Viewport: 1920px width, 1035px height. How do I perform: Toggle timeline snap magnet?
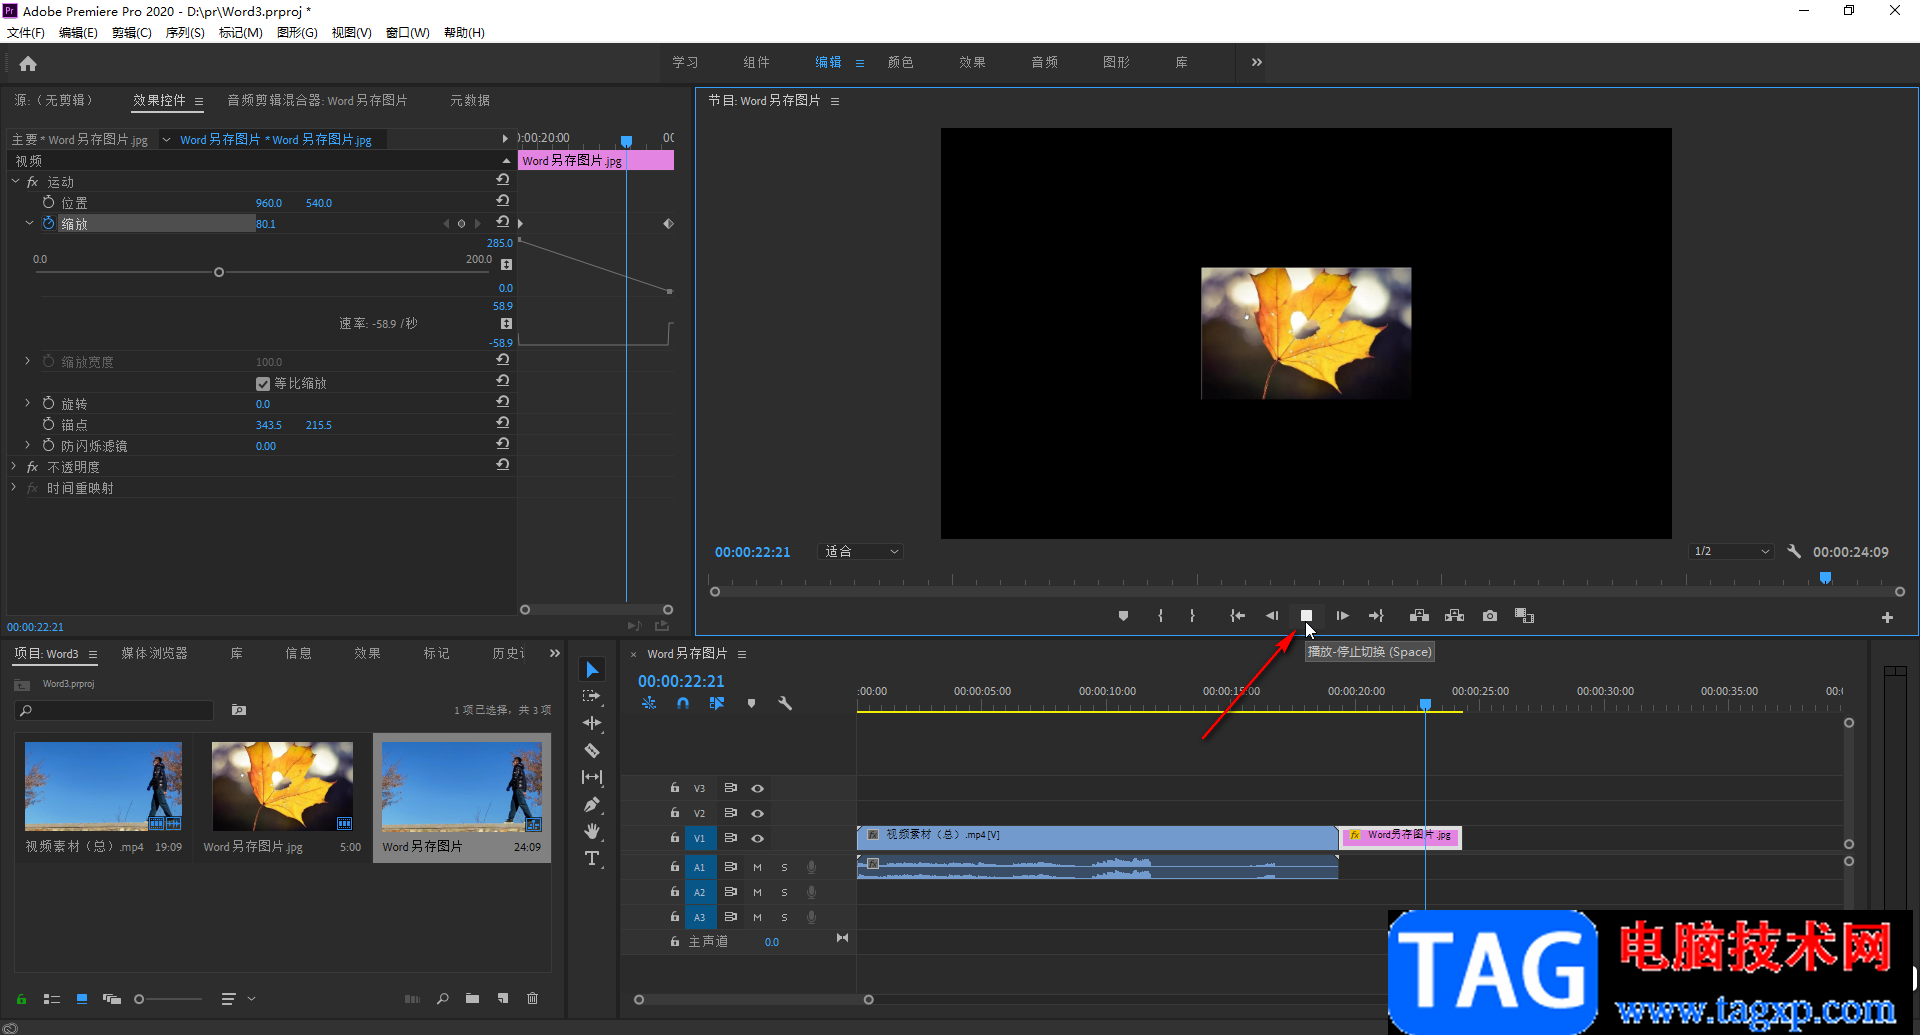coord(683,703)
